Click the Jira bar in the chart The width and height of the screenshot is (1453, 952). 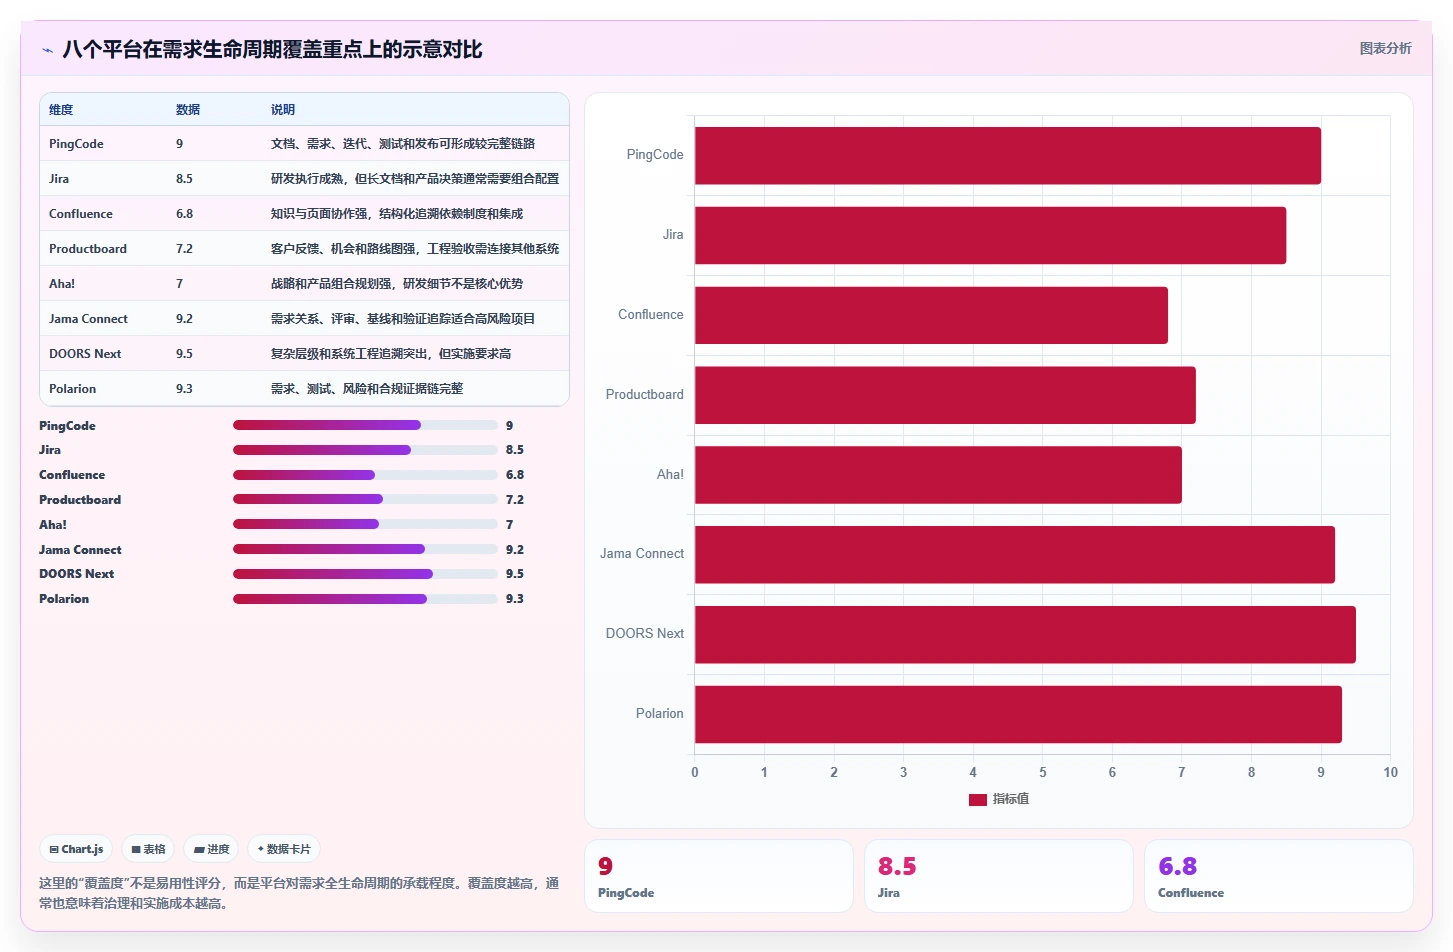pyautogui.click(x=990, y=235)
